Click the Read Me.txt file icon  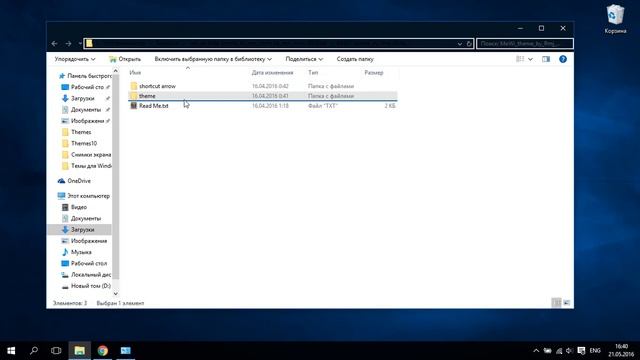click(x=133, y=106)
